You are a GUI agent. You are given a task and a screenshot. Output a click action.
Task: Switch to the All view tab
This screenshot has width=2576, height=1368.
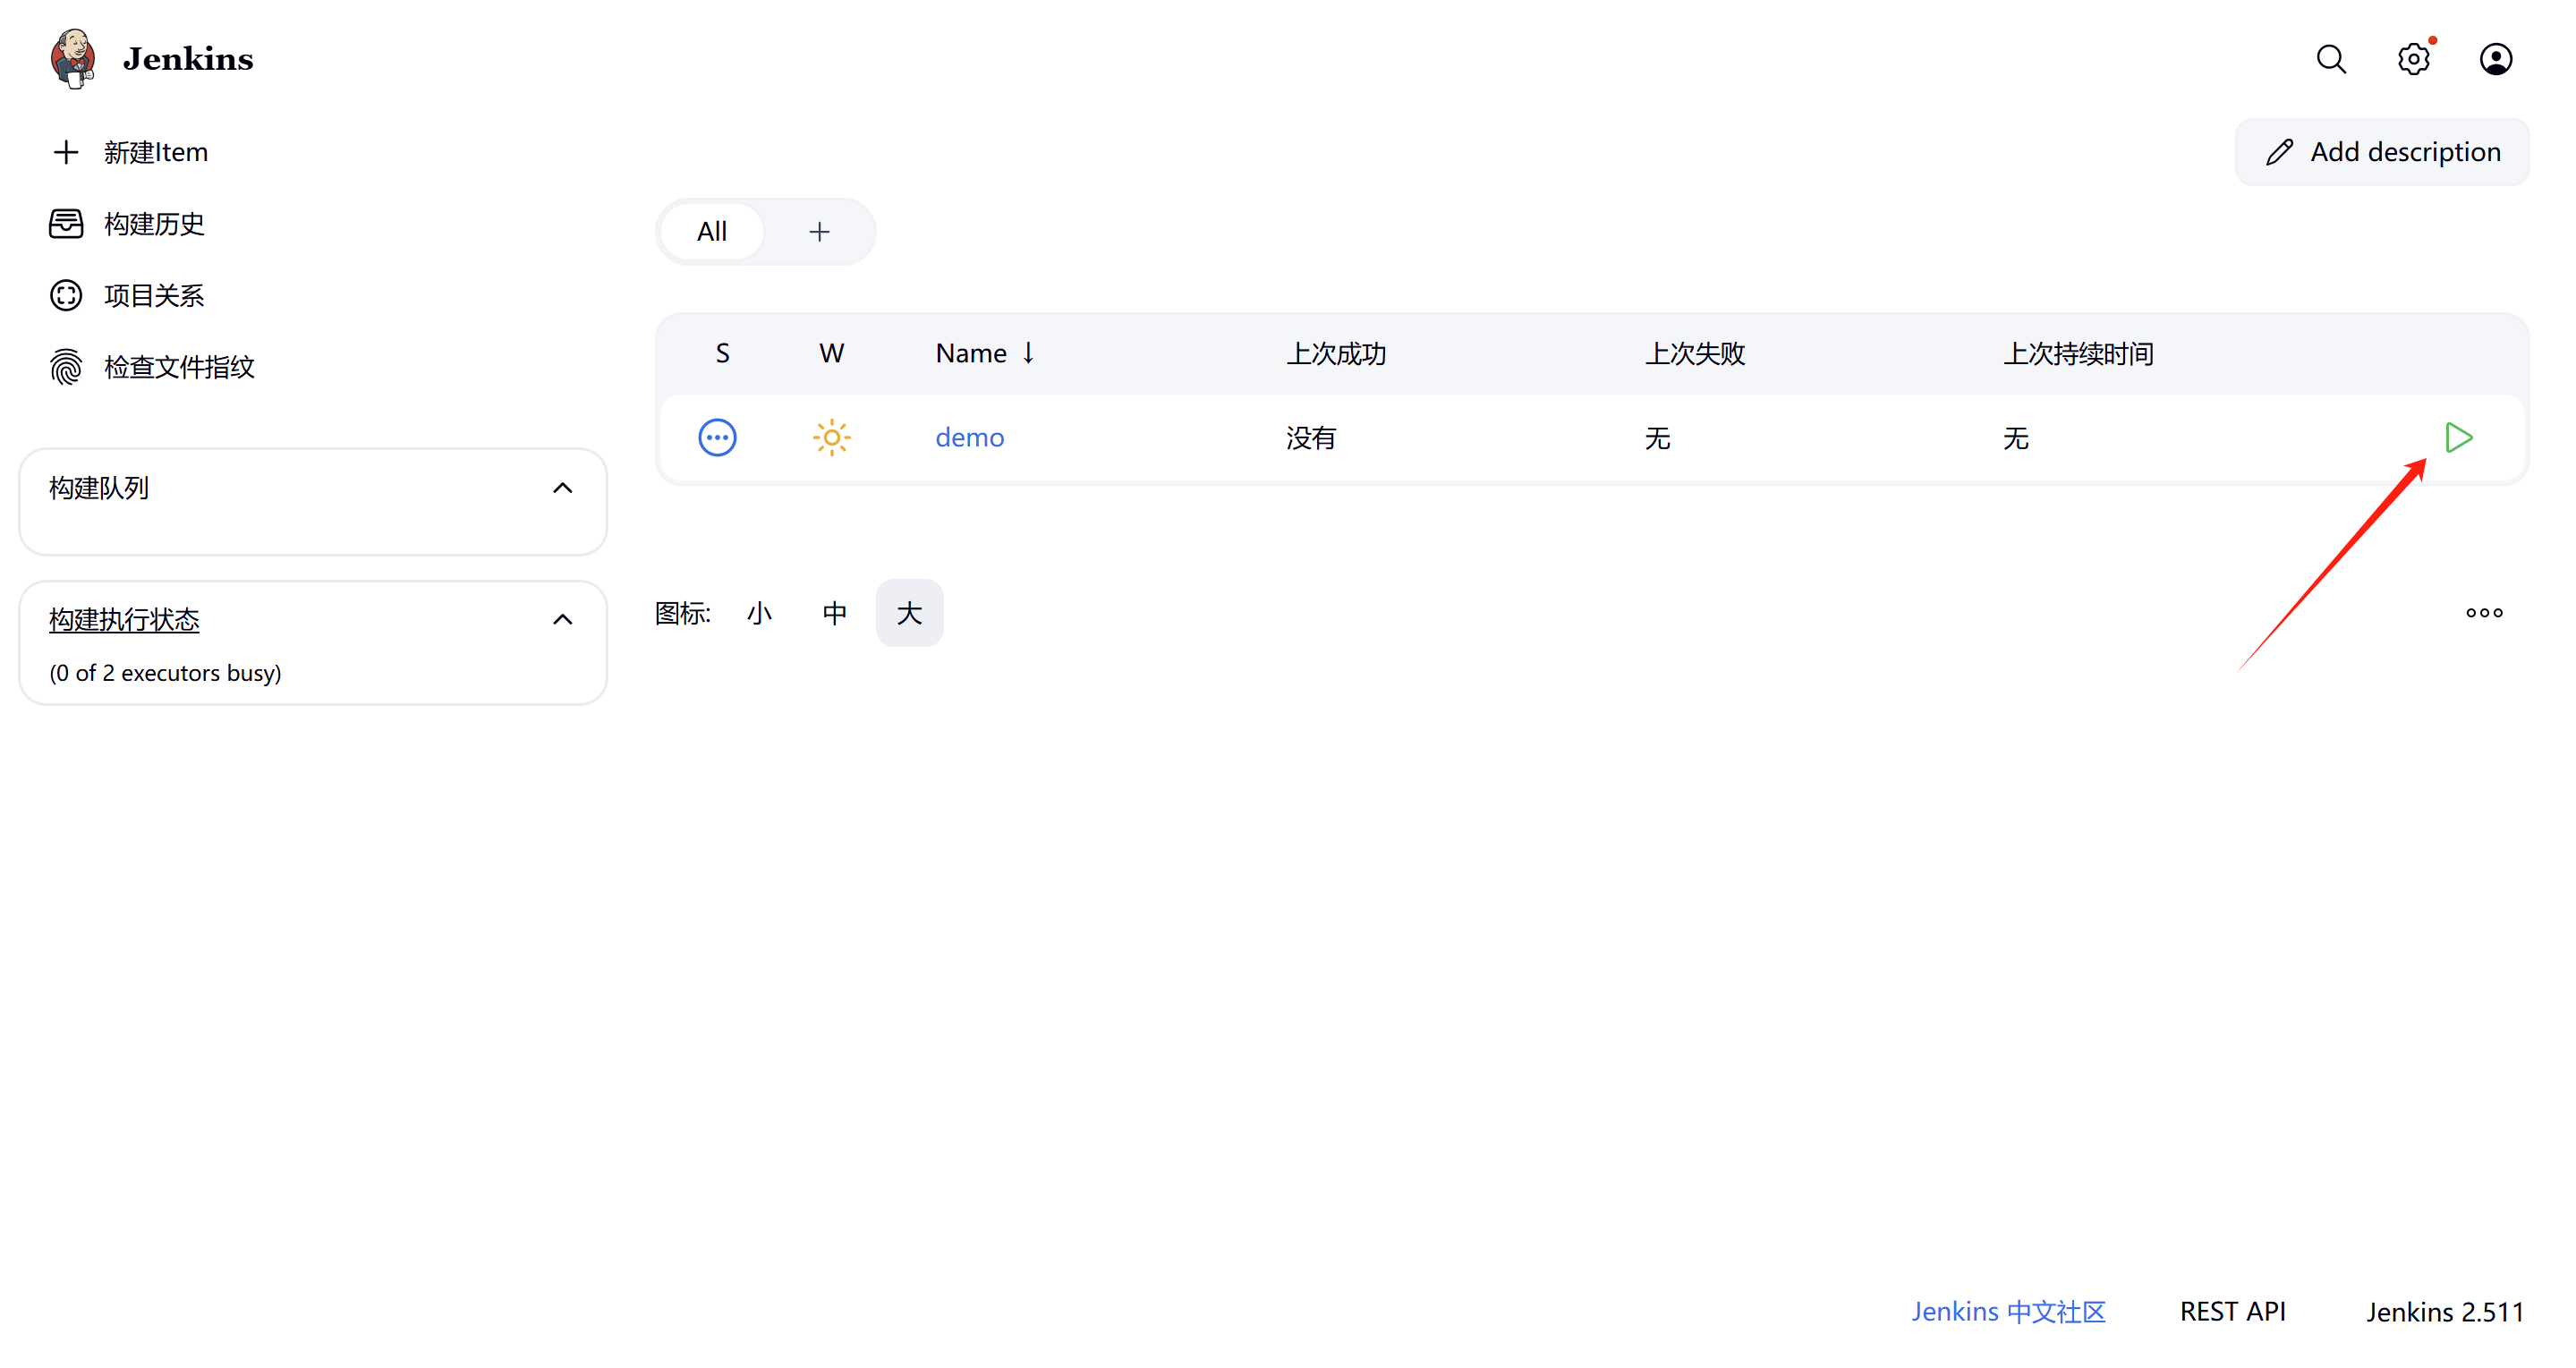point(712,232)
